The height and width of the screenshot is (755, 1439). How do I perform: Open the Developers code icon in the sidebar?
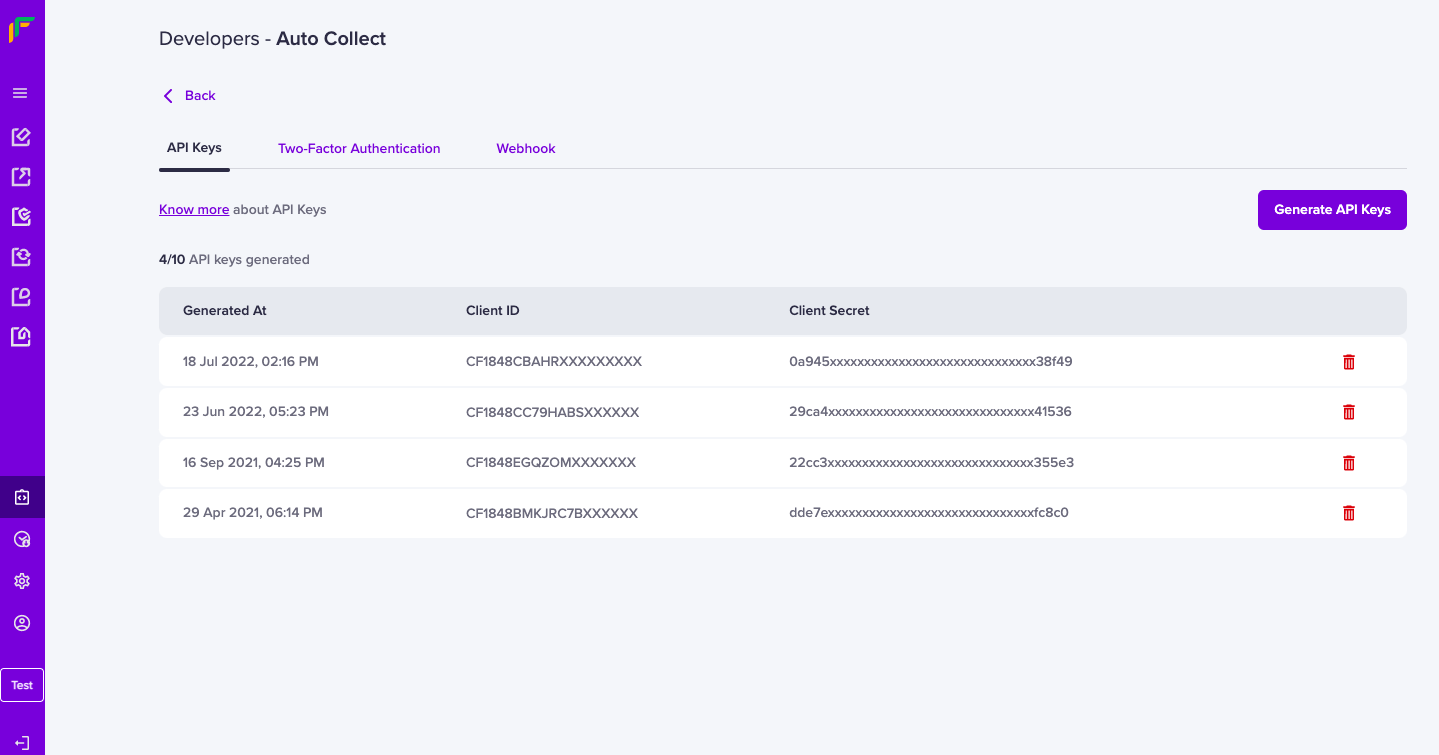pos(22,497)
